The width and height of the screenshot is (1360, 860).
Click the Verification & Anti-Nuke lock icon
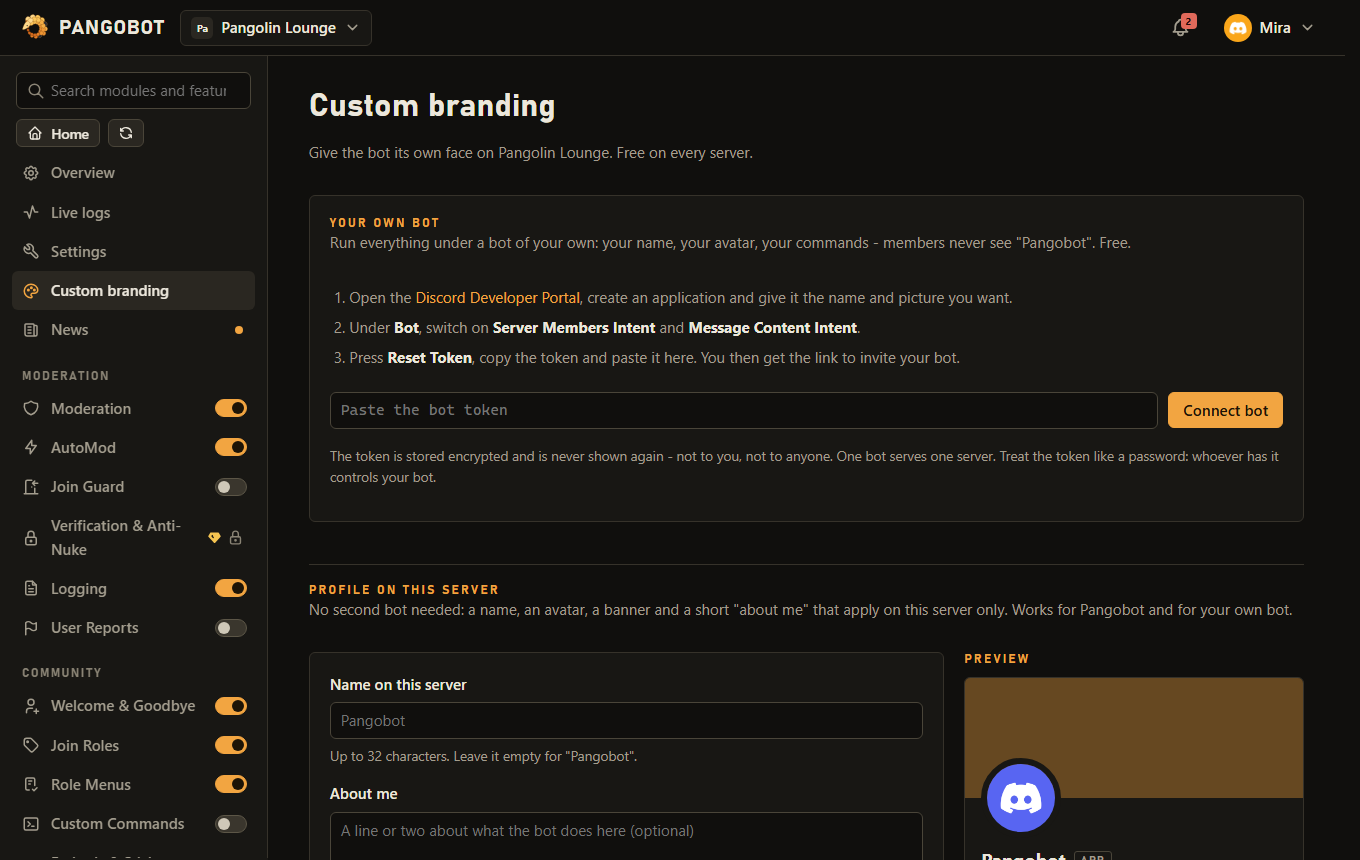point(31,538)
